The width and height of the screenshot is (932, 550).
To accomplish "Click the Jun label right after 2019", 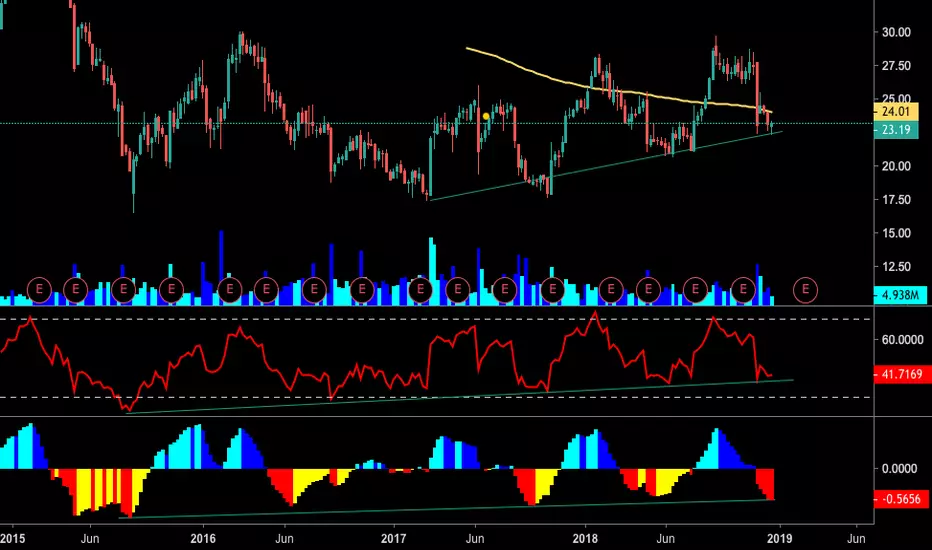I will pos(856,539).
